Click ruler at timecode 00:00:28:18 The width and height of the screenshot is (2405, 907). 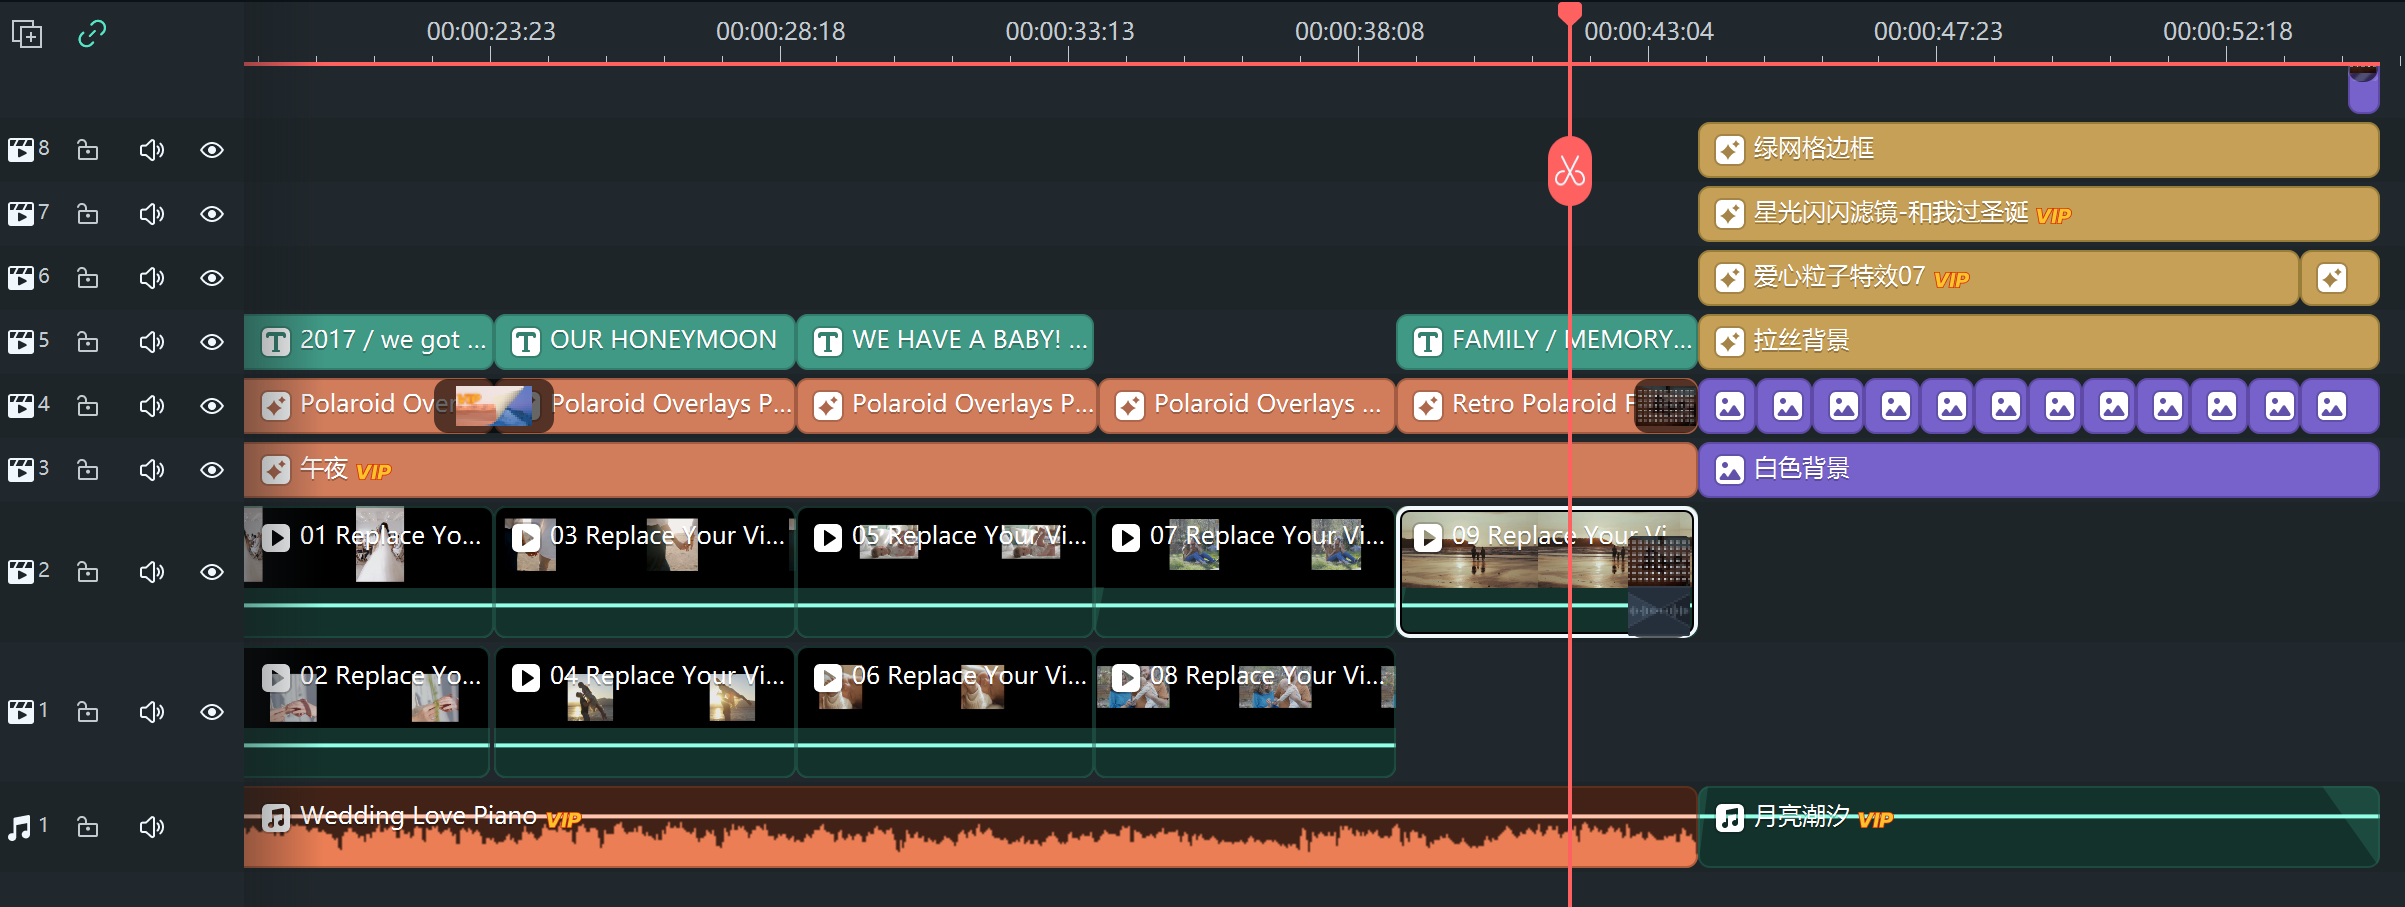click(x=780, y=32)
